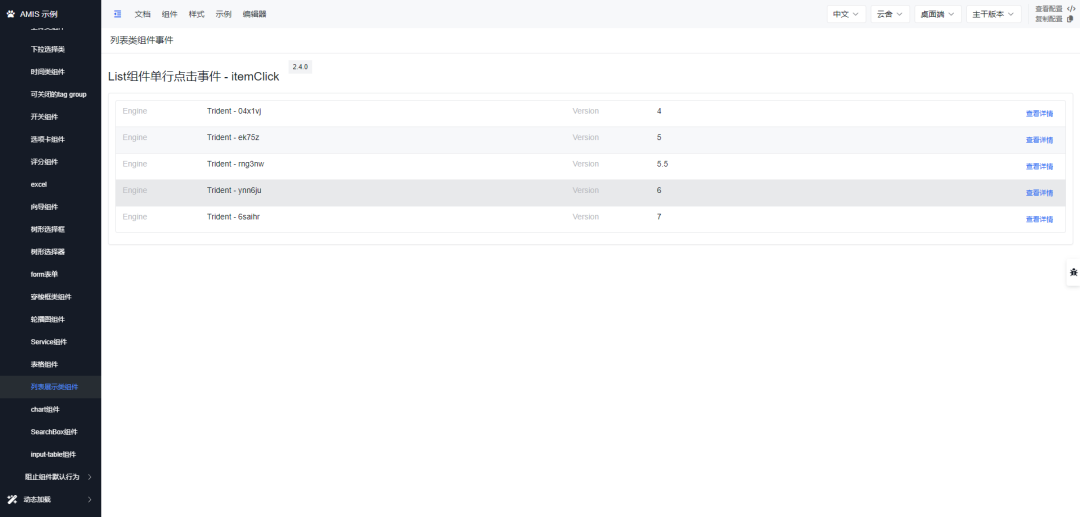Image resolution: width=1080 pixels, height=517 pixels.
Task: Select 选项卡组件 in sidebar
Action: pos(48,139)
